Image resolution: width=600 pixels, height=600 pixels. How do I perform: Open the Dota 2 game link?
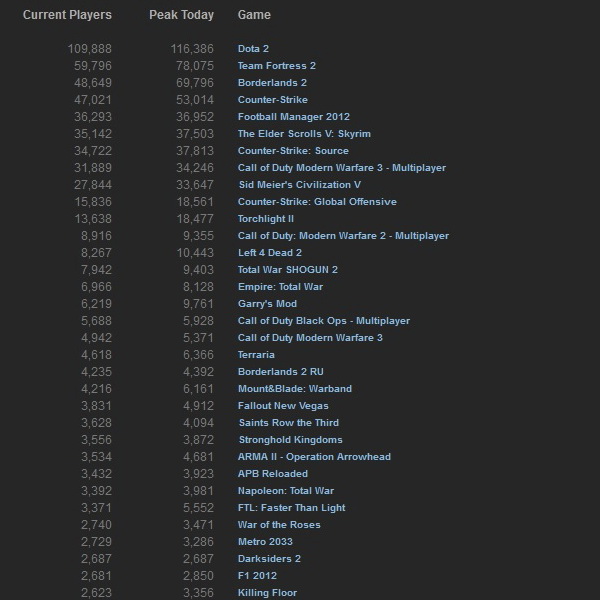(x=253, y=49)
